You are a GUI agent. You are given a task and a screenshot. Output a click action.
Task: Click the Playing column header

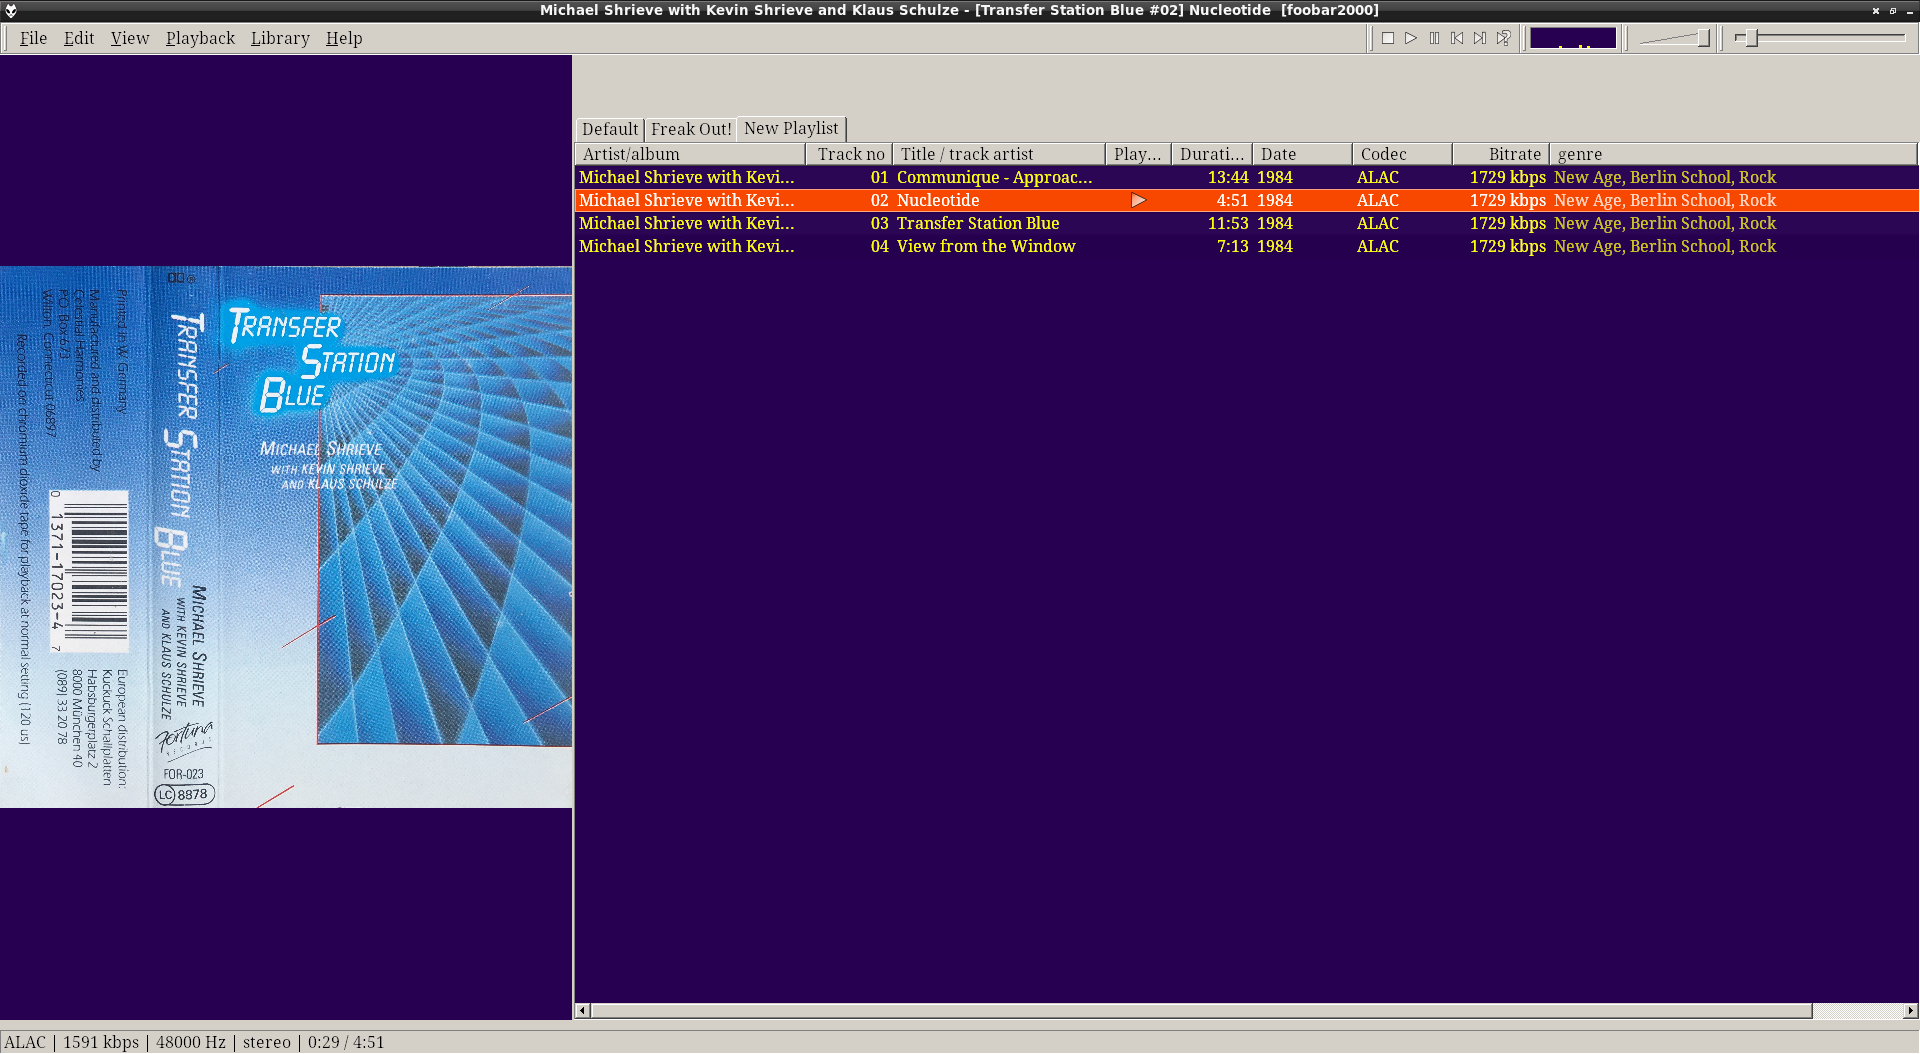[1138, 154]
